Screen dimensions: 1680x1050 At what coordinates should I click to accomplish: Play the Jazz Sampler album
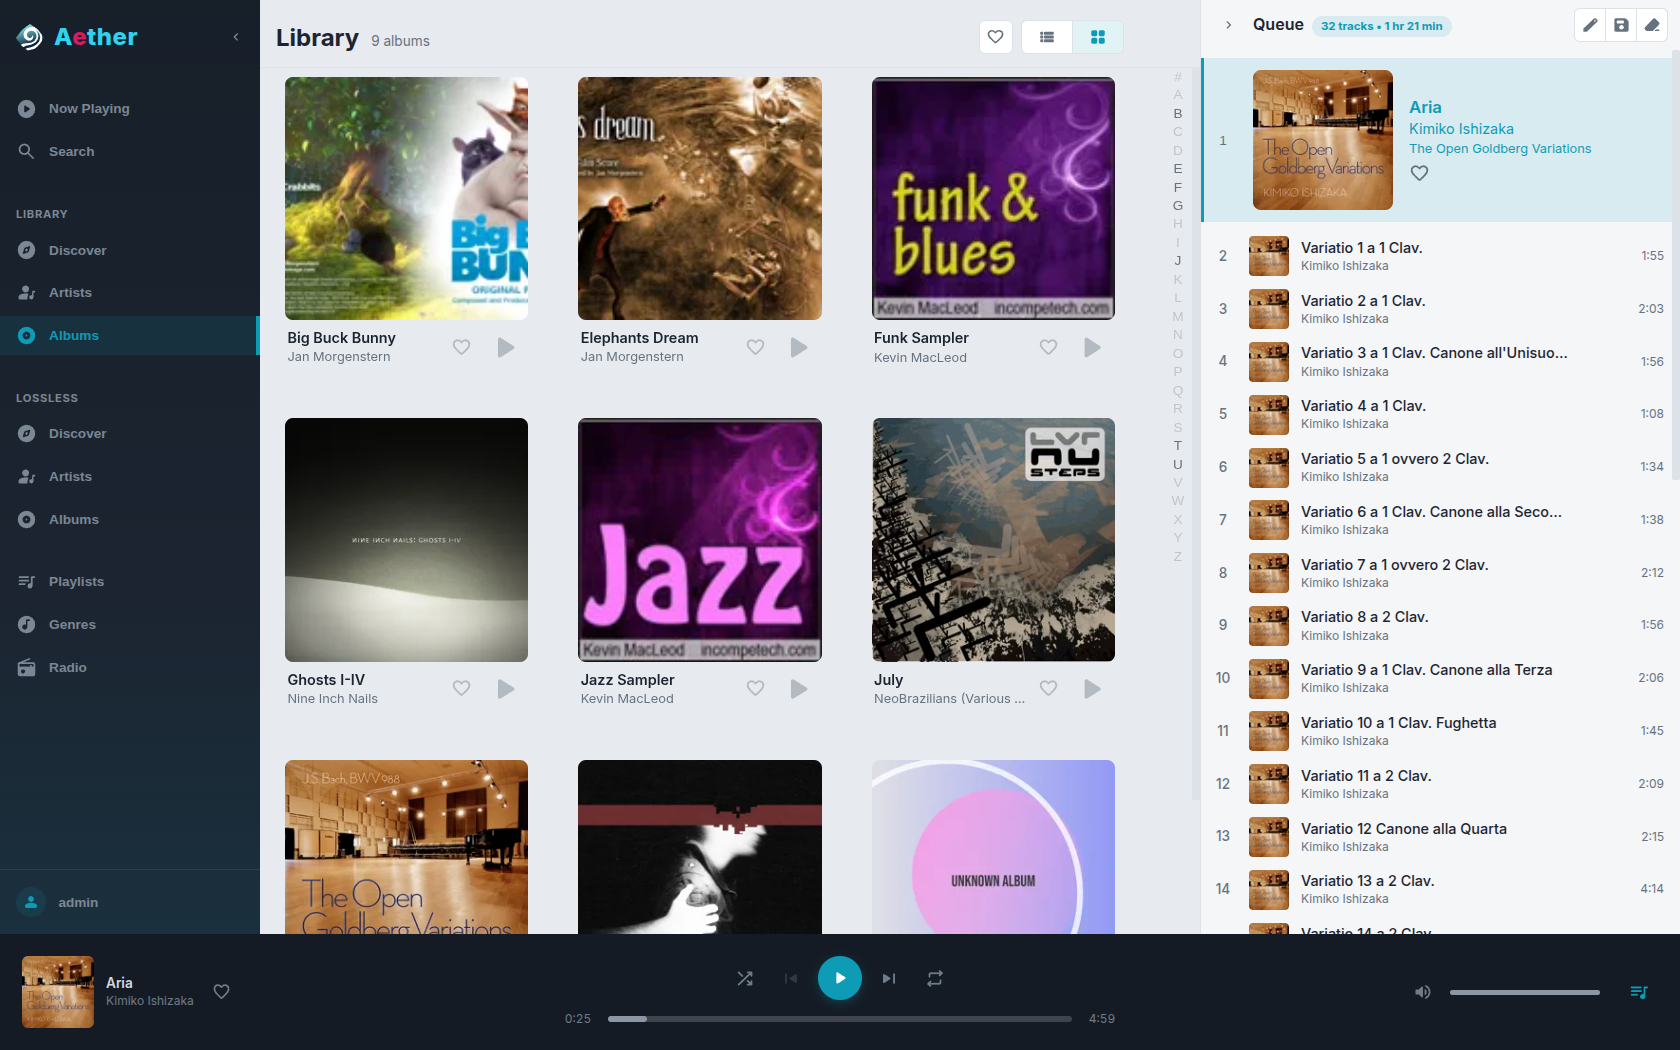click(799, 688)
